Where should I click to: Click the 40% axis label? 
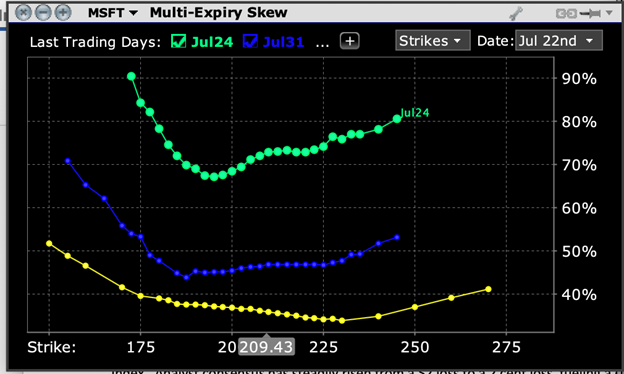coord(579,295)
